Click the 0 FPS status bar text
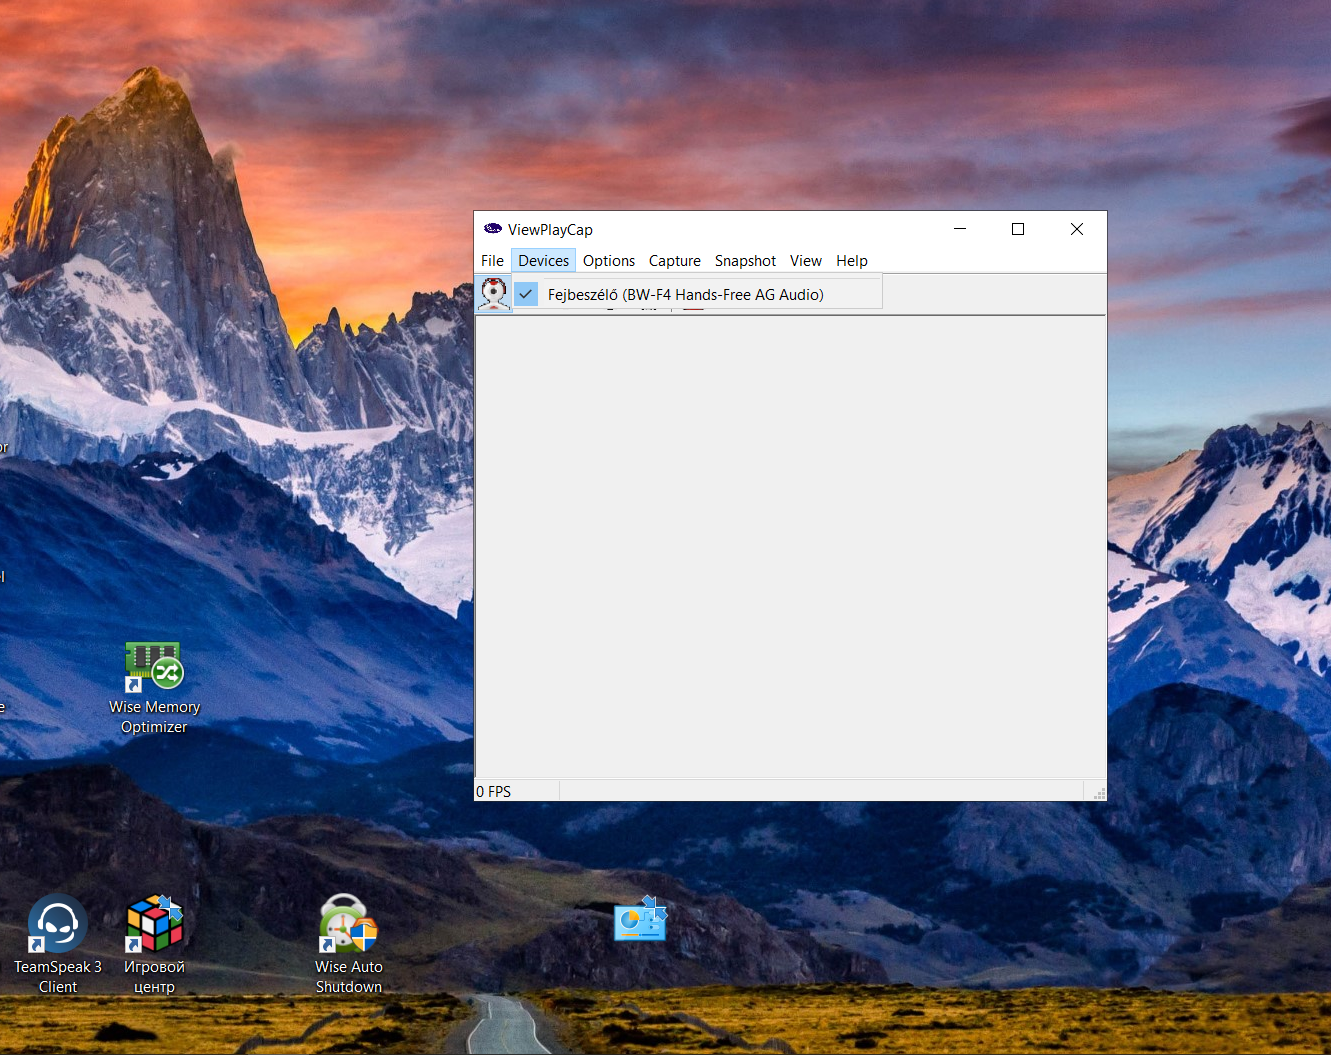 [x=493, y=791]
